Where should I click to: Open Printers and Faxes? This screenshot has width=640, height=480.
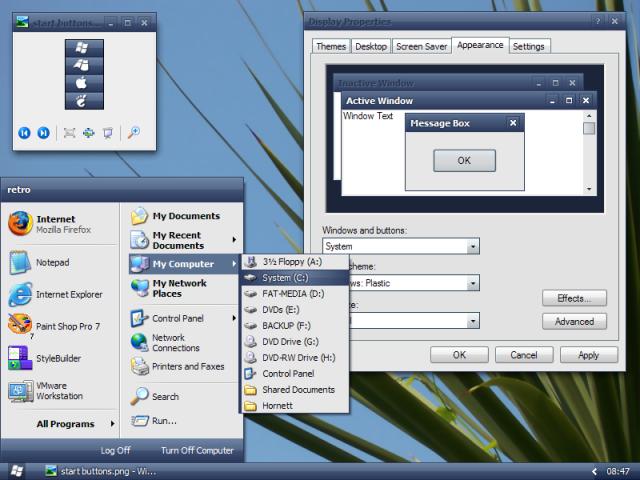184,367
